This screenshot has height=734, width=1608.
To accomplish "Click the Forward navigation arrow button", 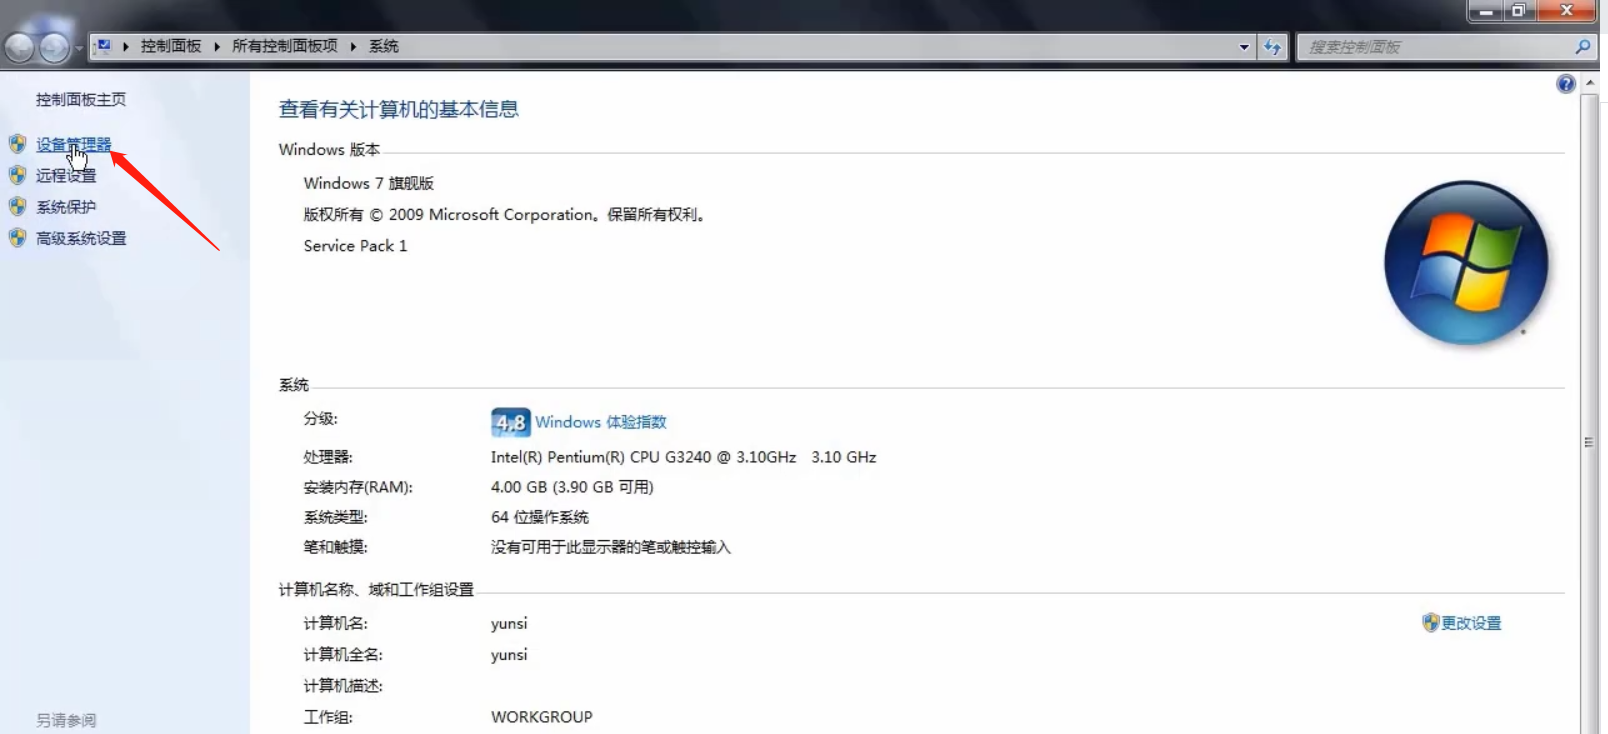I will 54,47.
